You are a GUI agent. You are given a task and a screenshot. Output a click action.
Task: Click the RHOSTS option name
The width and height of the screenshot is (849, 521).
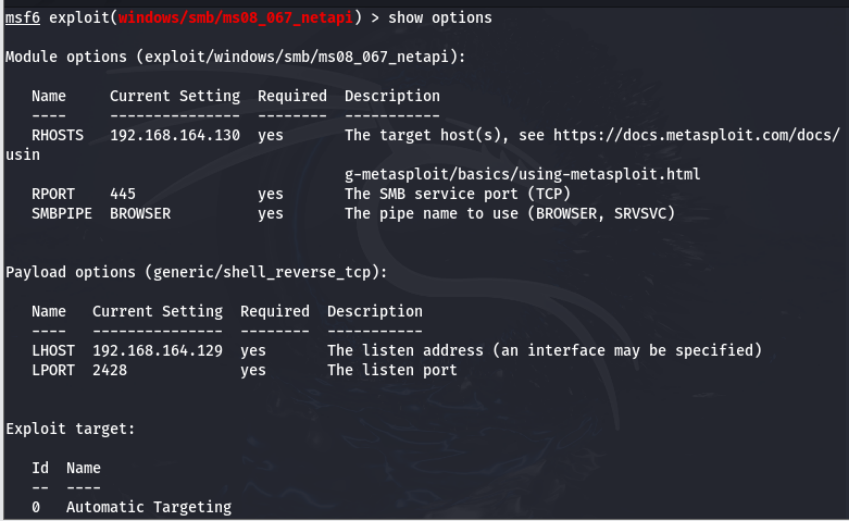(x=57, y=135)
